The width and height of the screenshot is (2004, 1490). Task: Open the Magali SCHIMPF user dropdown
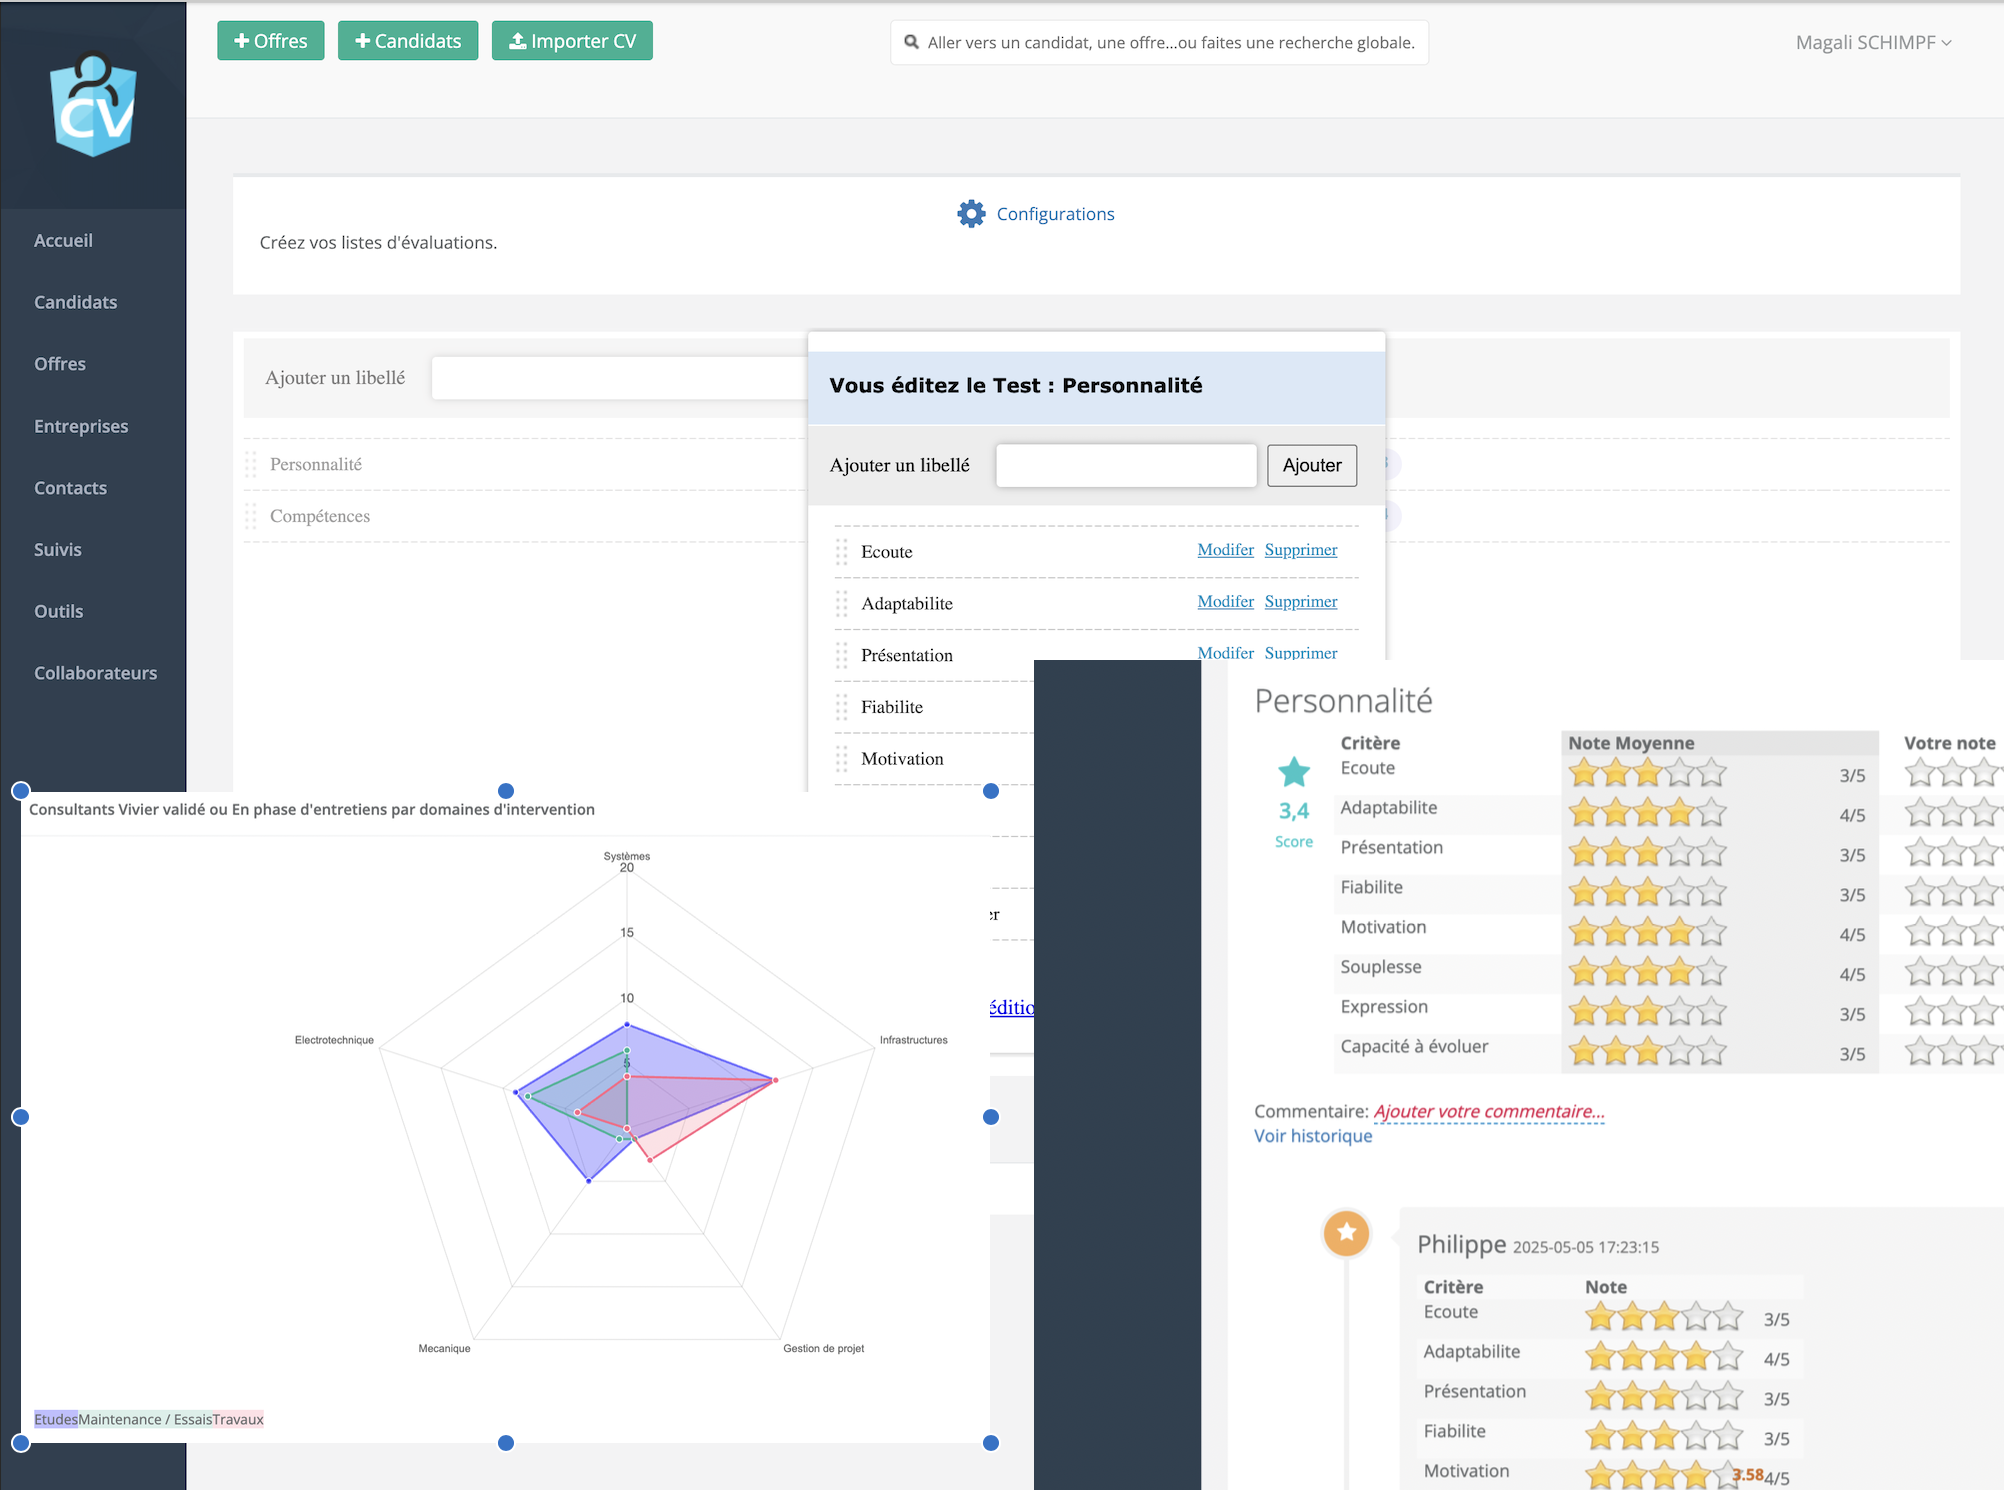coord(1872,42)
